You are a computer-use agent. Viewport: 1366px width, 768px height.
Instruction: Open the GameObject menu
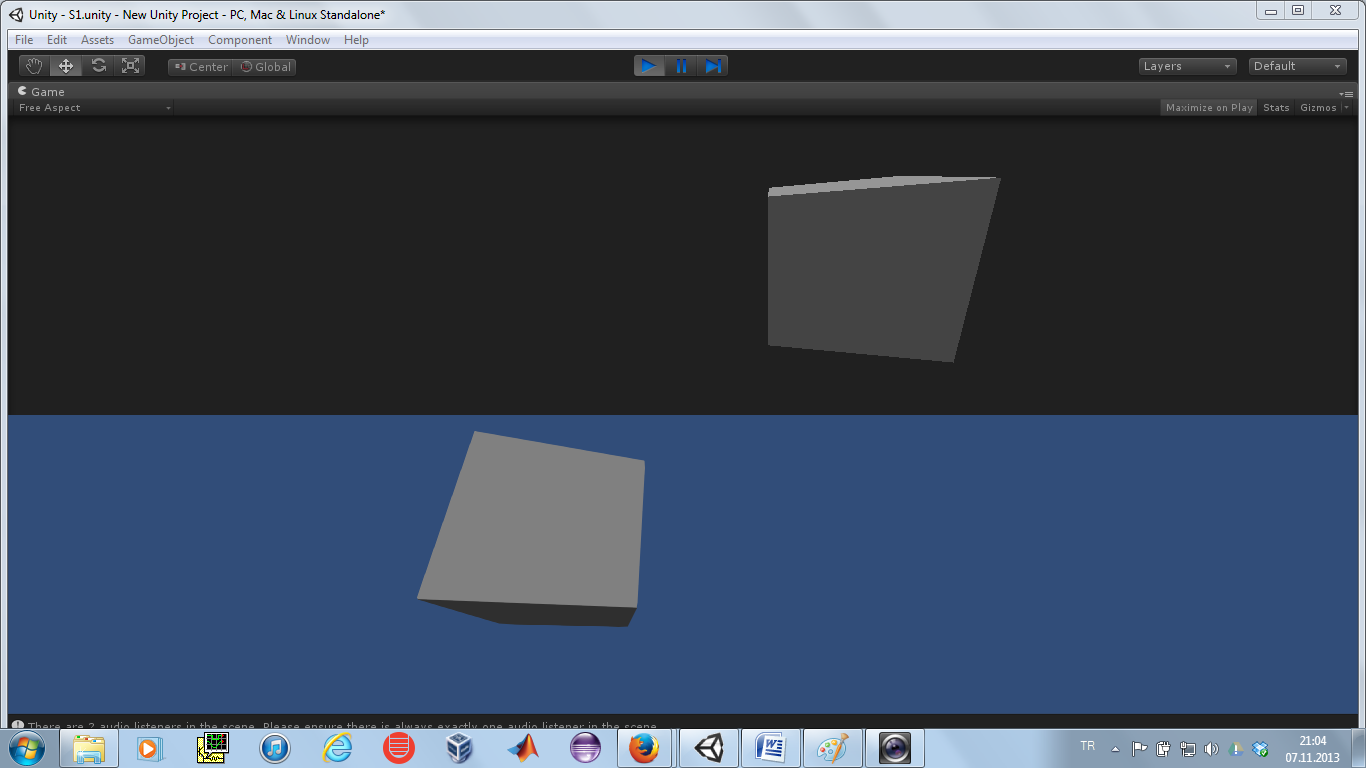161,40
